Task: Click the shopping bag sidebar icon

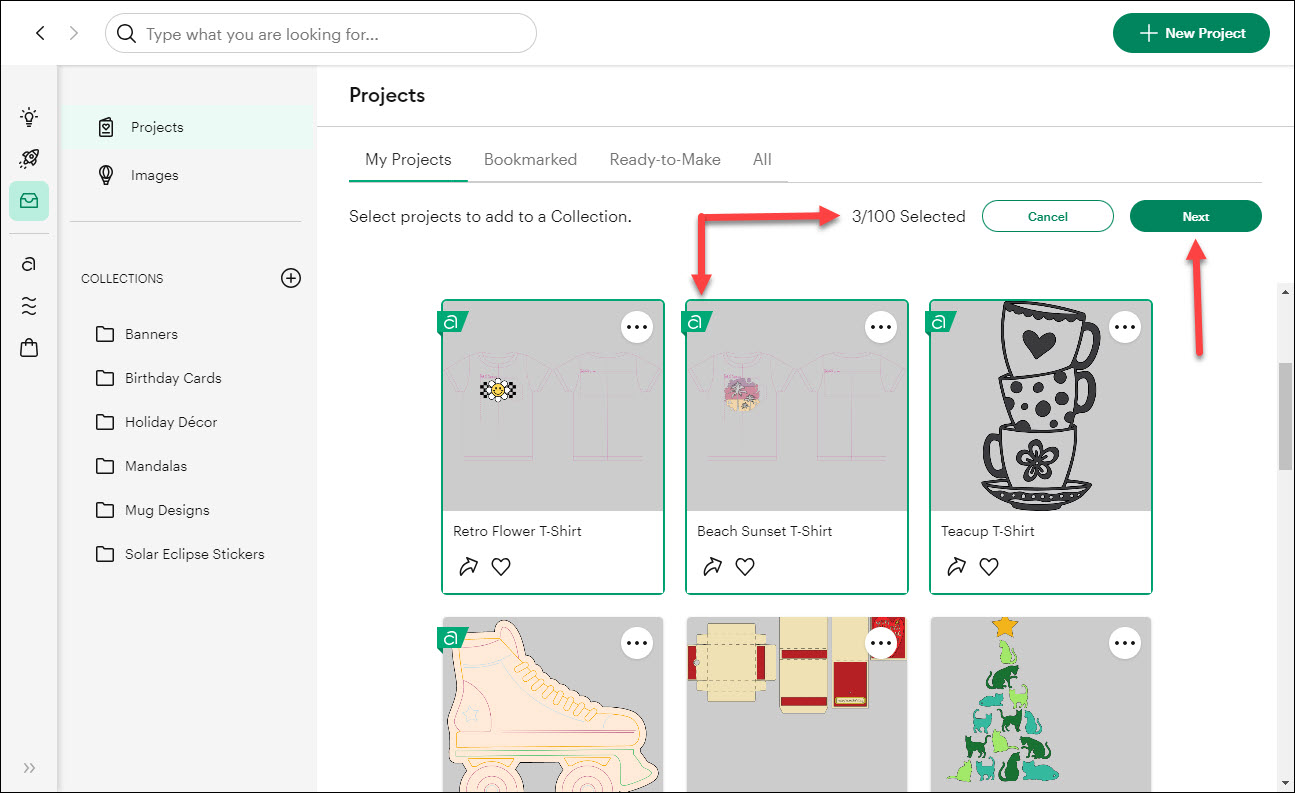Action: click(29, 348)
